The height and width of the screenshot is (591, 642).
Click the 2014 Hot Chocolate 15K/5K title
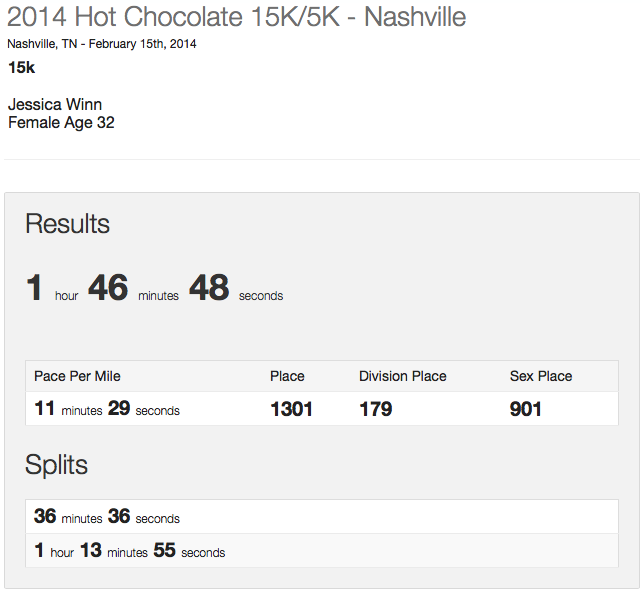point(236,17)
